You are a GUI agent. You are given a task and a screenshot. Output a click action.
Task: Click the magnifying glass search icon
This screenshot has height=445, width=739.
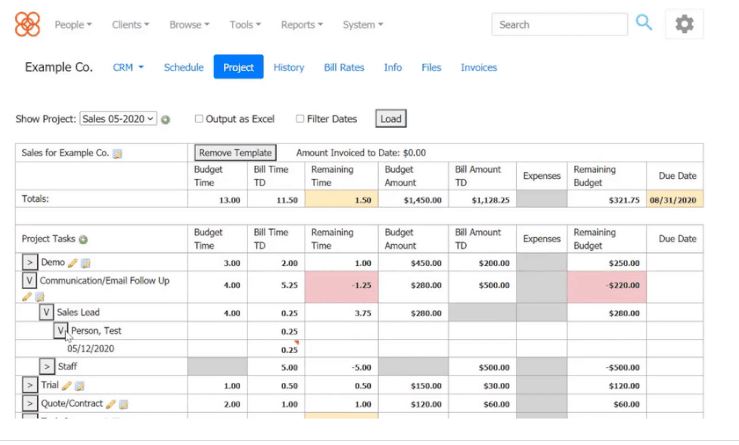point(644,23)
